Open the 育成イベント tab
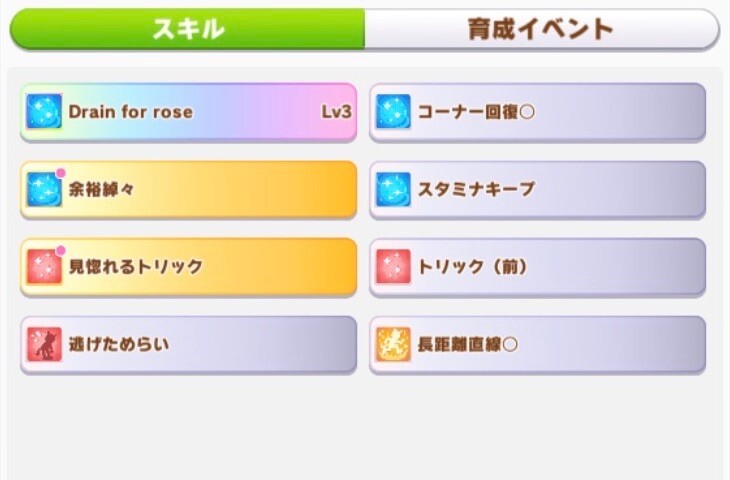 tap(540, 29)
